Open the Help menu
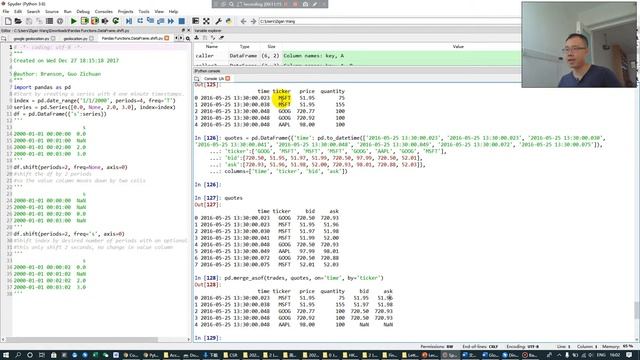The image size is (640, 360). pyautogui.click(x=173, y=11)
